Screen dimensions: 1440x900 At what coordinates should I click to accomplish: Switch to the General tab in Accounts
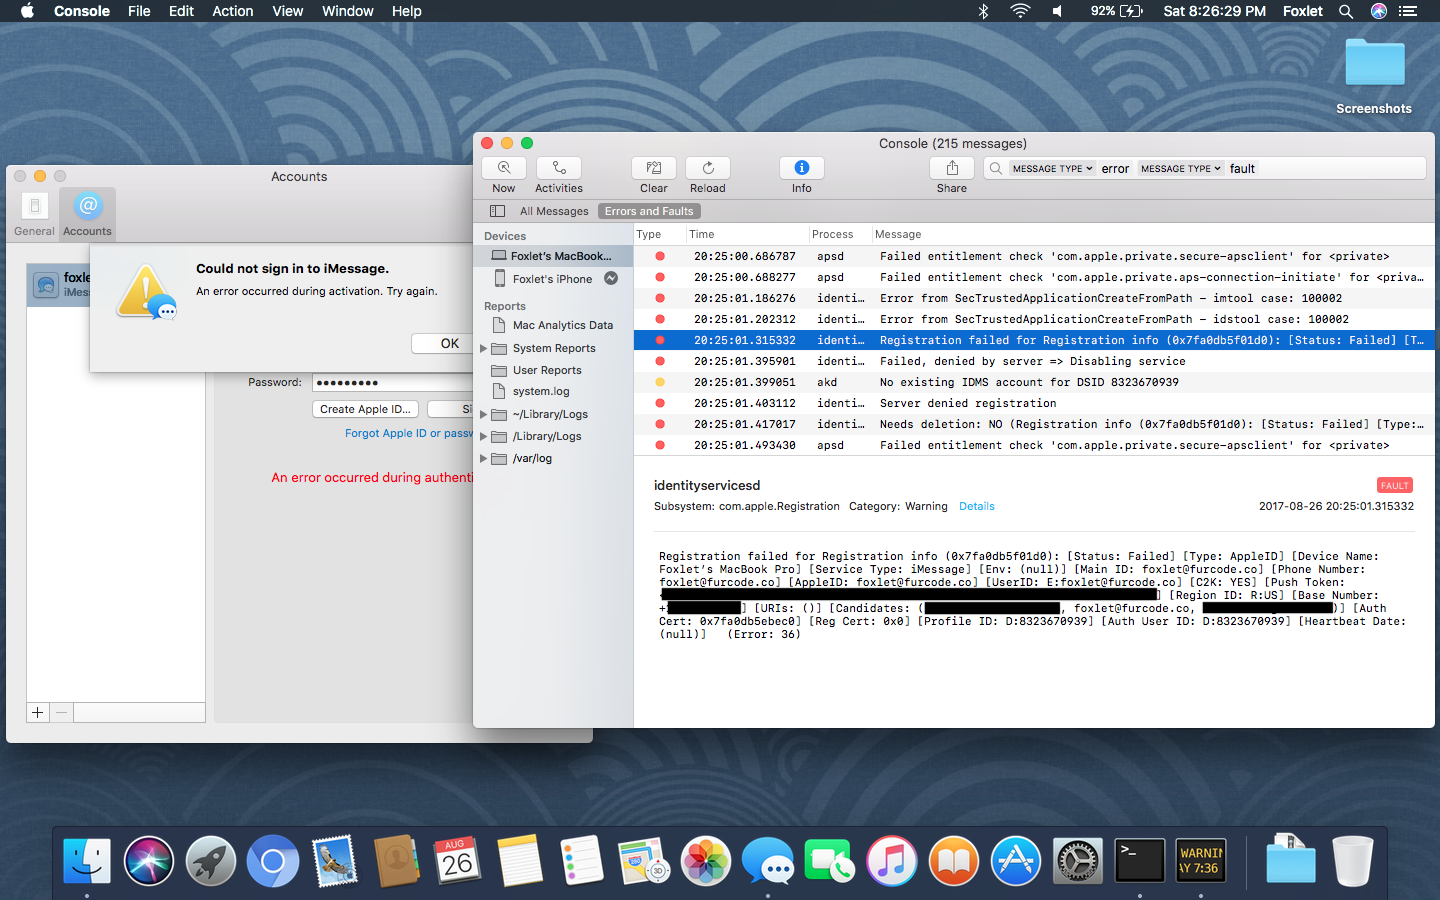34,213
